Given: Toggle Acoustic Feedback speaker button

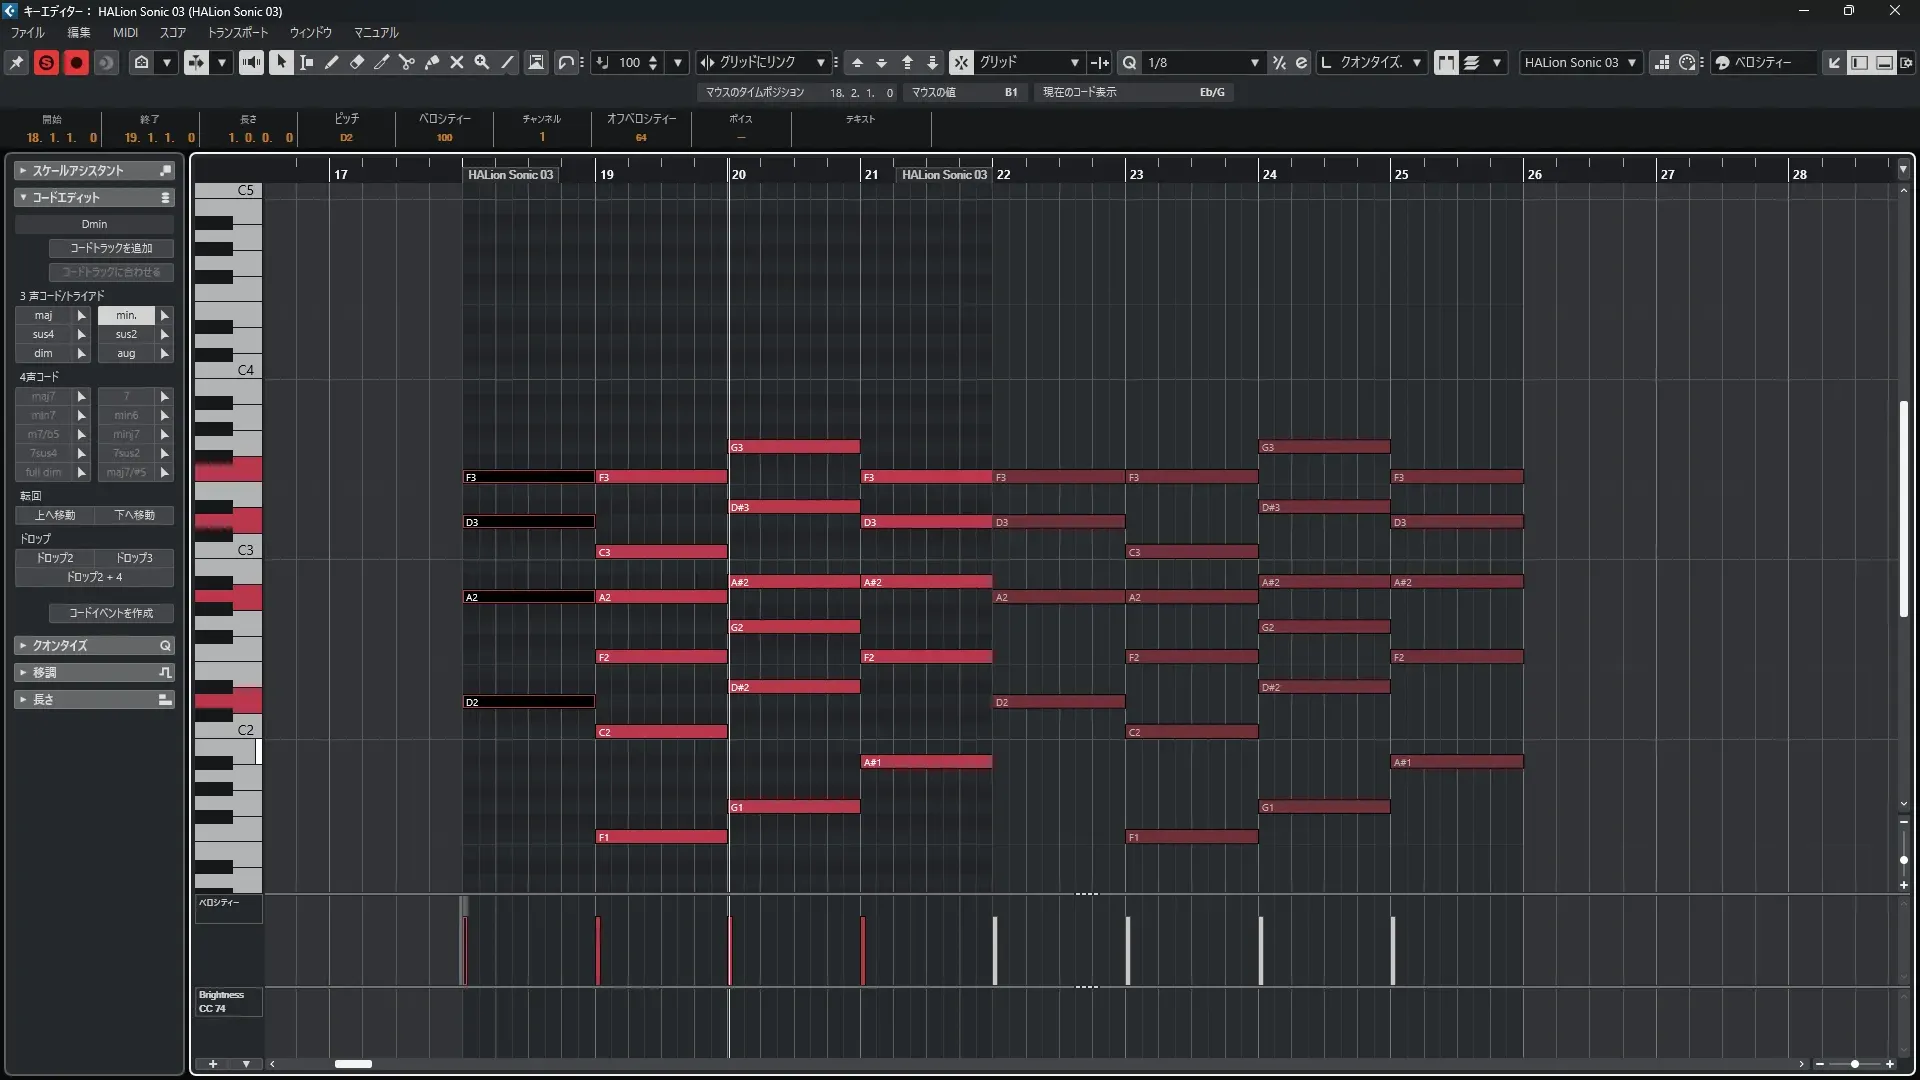Looking at the screenshot, I should (x=251, y=62).
